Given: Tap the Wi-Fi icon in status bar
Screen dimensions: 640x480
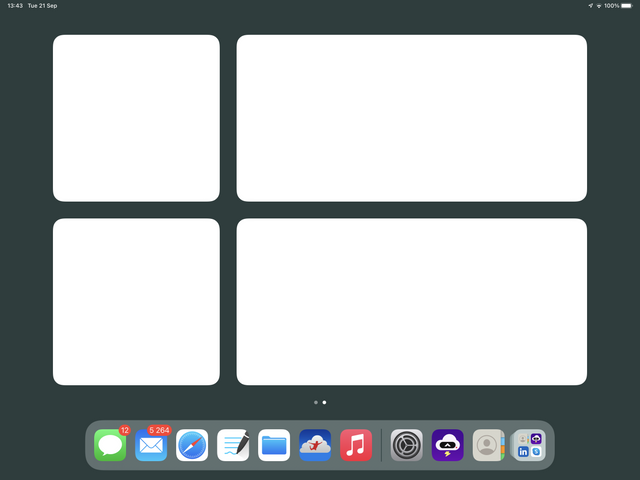Looking at the screenshot, I should 599,6.
